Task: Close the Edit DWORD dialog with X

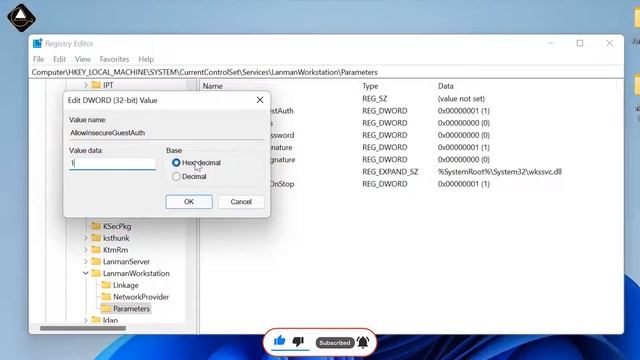Action: [x=260, y=100]
